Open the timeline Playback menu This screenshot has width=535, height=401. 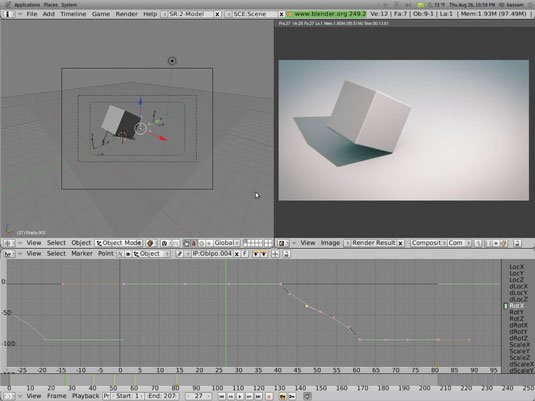click(86, 396)
